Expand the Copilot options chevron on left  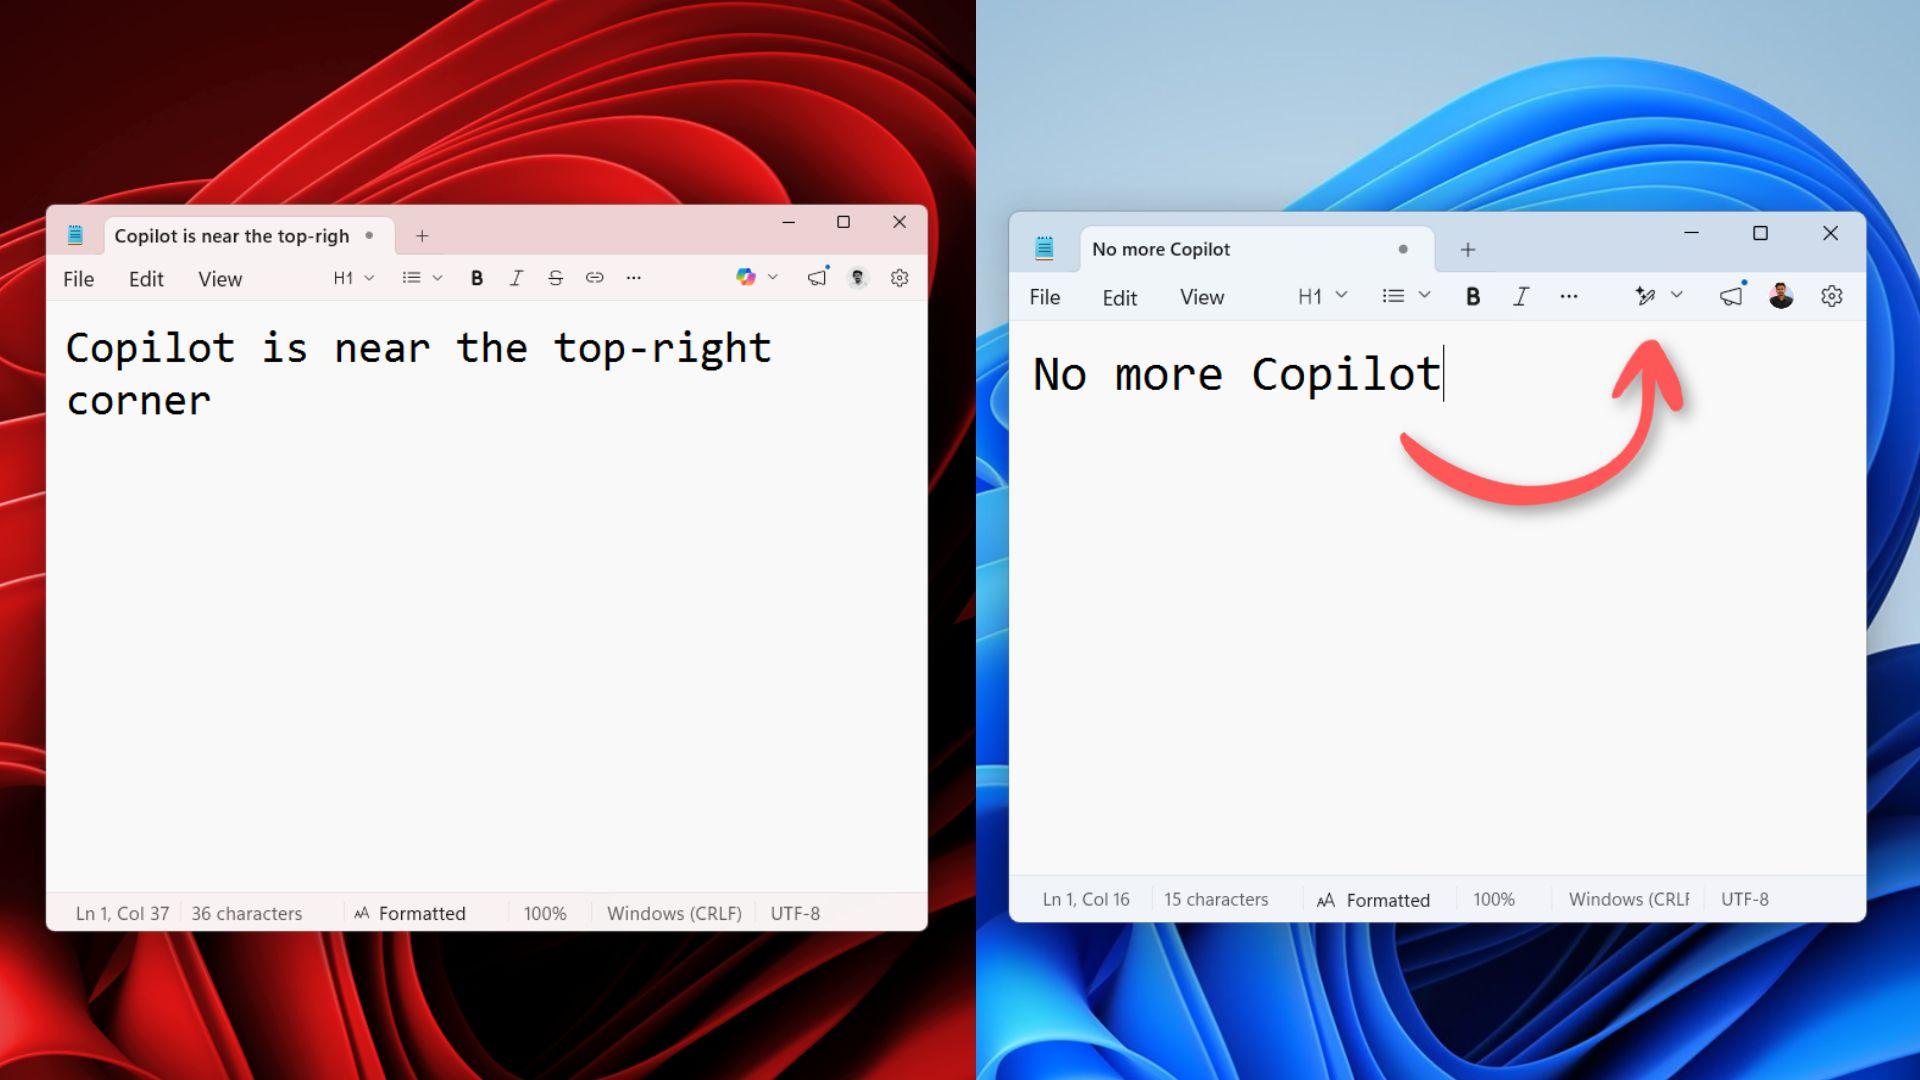[x=771, y=277]
